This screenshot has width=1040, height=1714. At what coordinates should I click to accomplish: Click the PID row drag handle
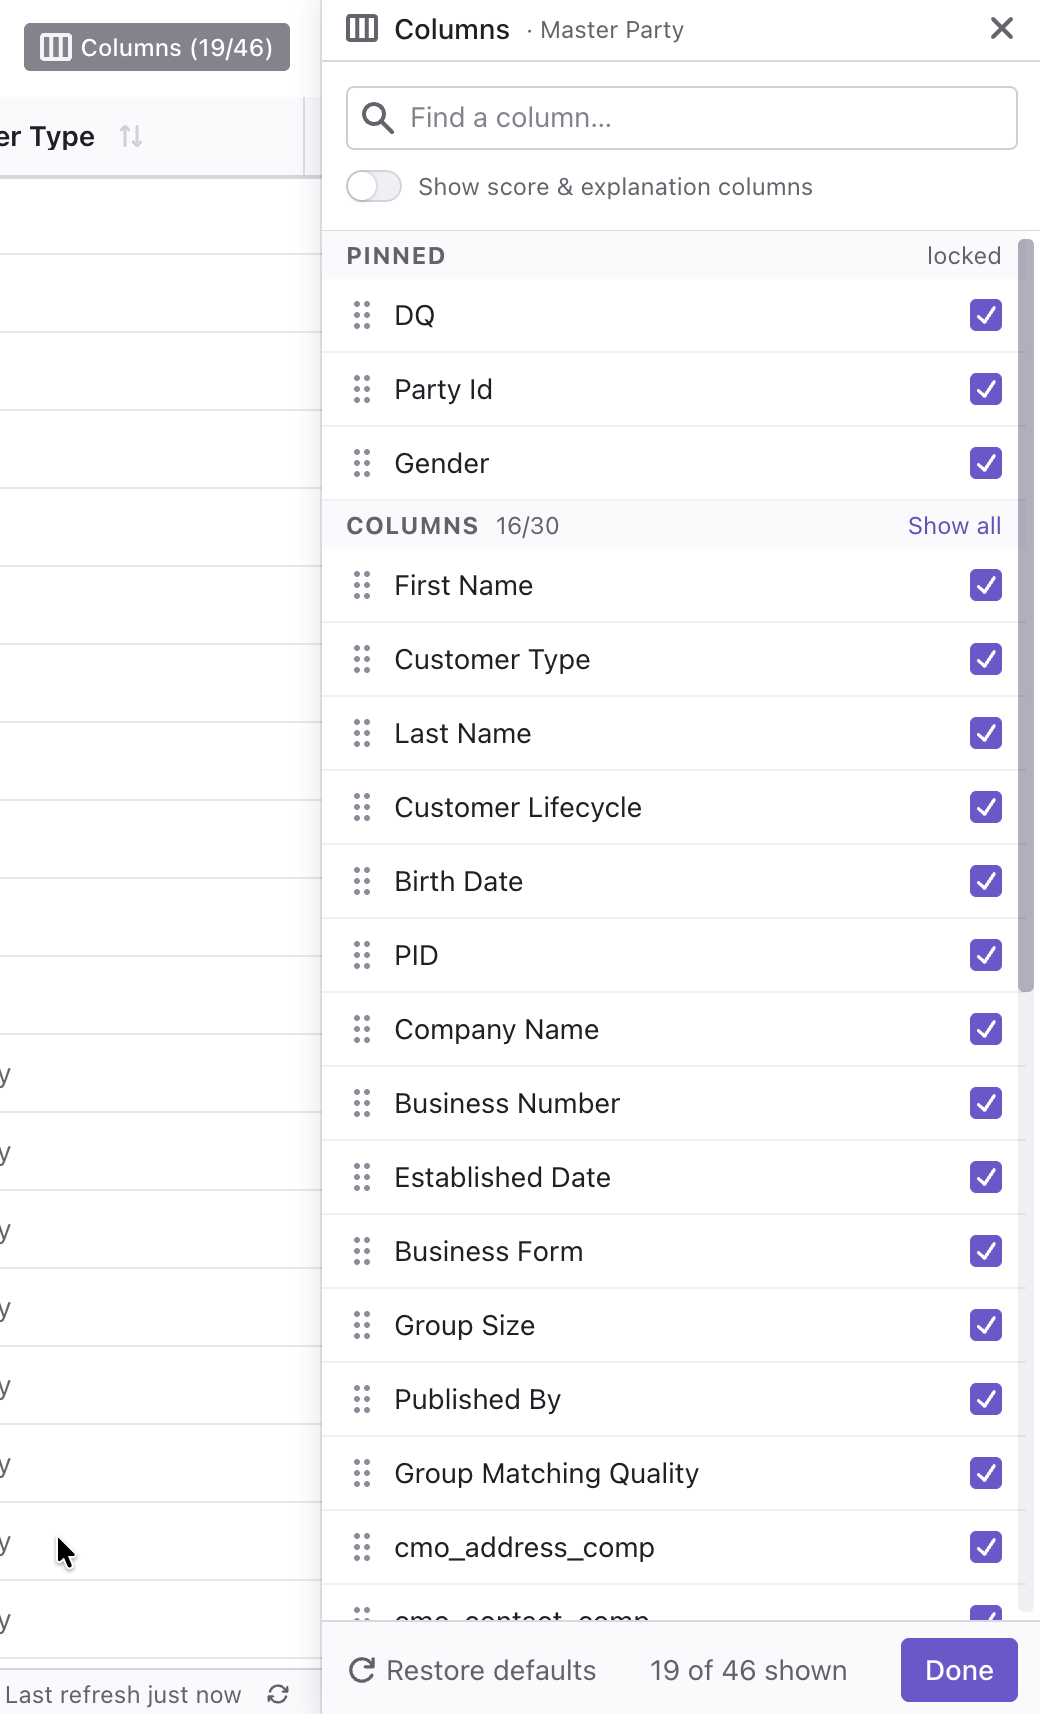(x=362, y=955)
